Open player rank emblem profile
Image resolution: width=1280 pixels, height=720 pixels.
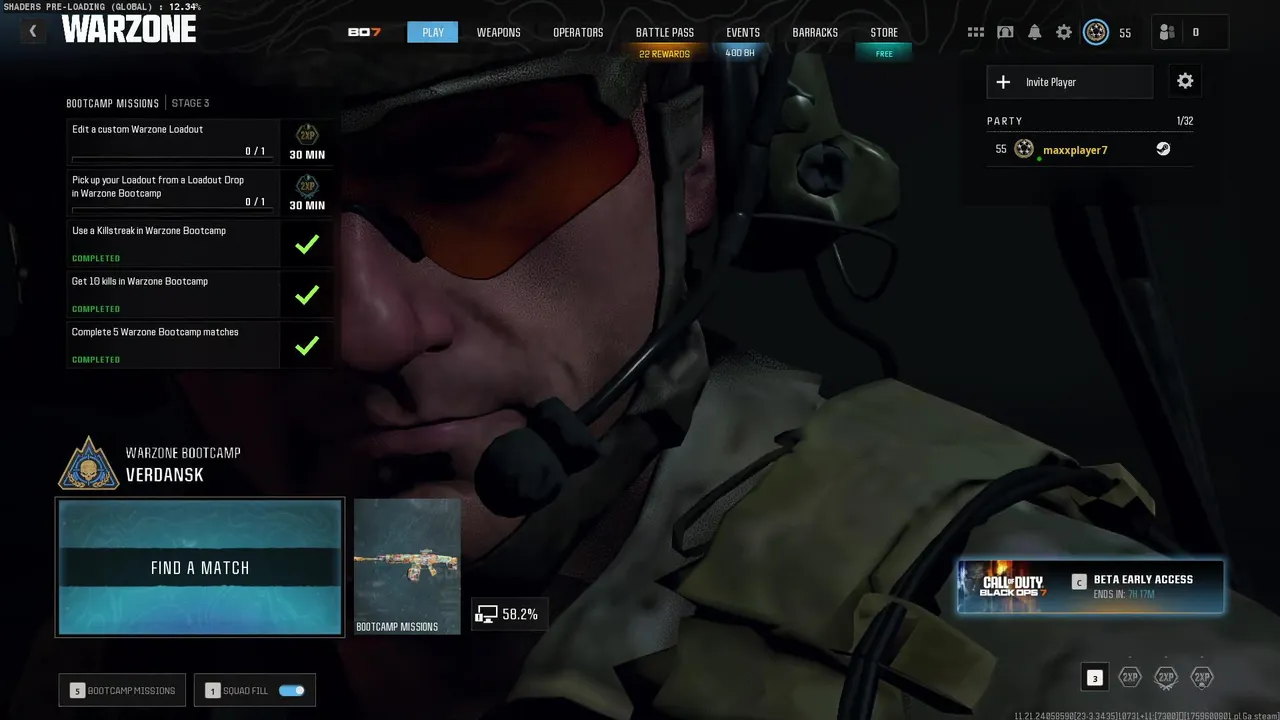tap(1096, 32)
